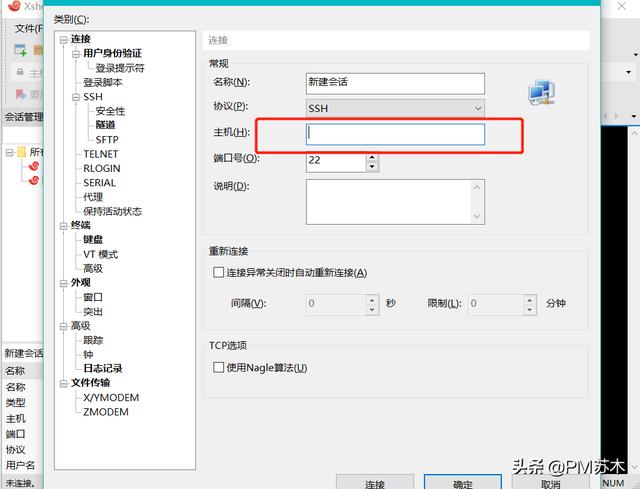This screenshot has width=640, height=489.
Task: Increase the 间隔 interval value
Action: coord(372,300)
